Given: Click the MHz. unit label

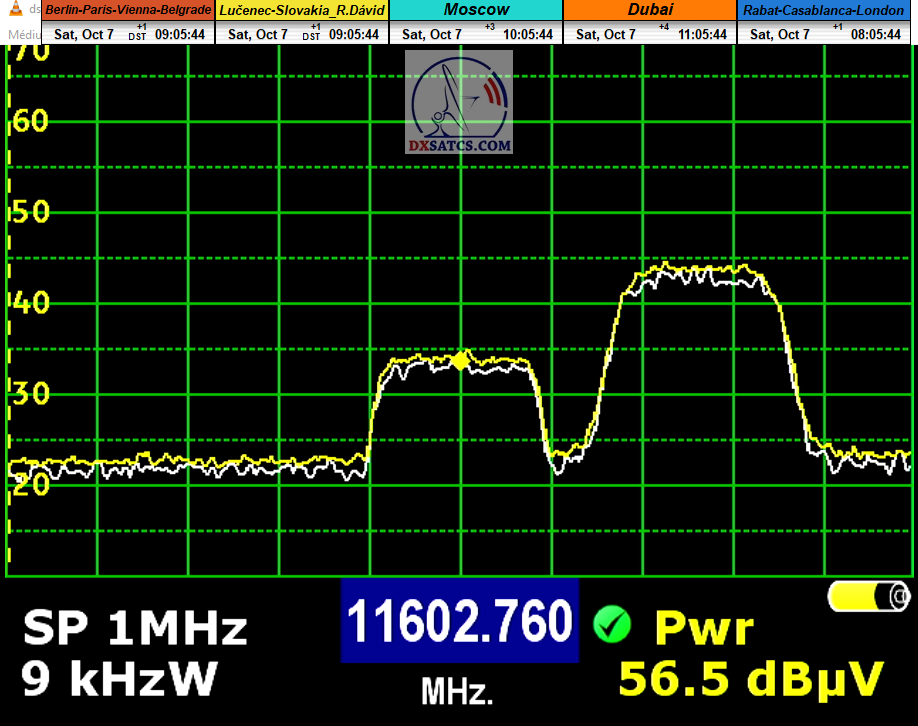Looking at the screenshot, I should tap(457, 691).
